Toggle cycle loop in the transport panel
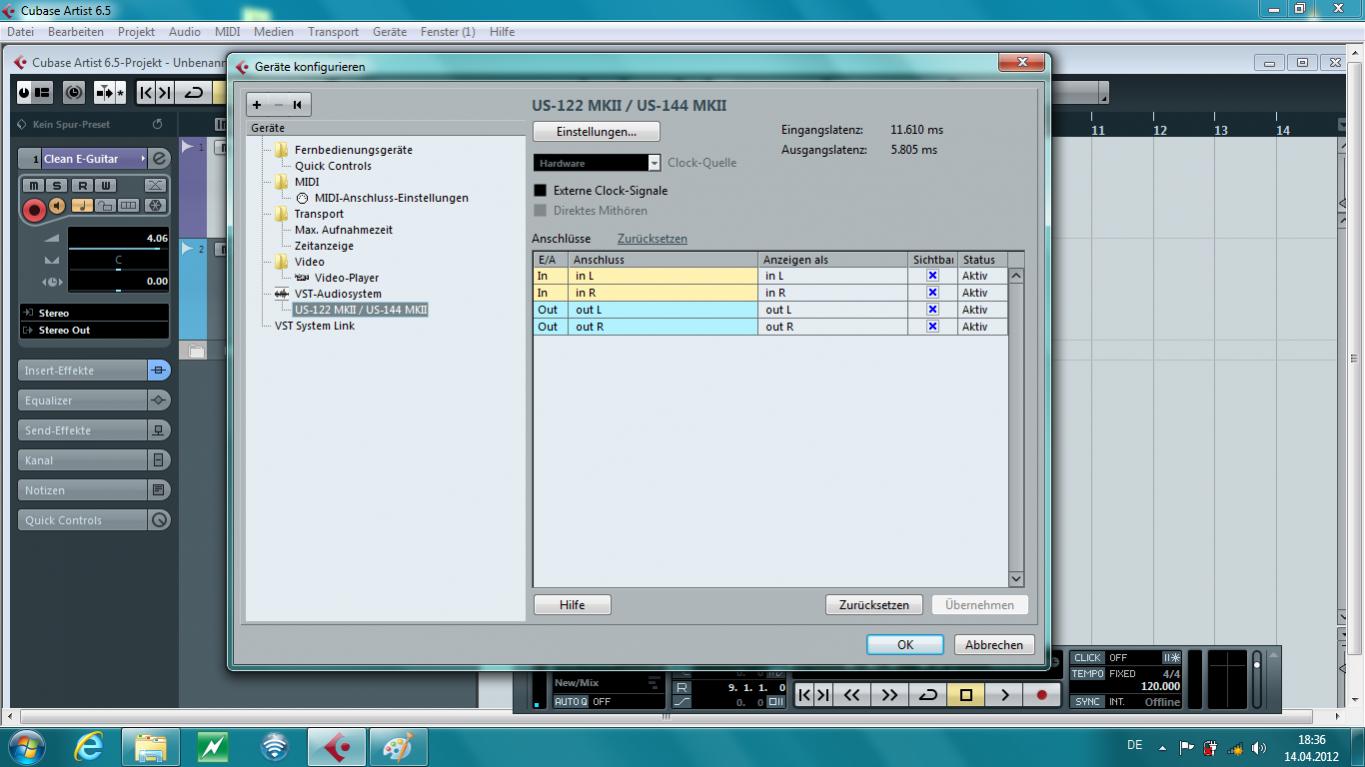Screen dimensions: 1365x767 (x=928, y=695)
